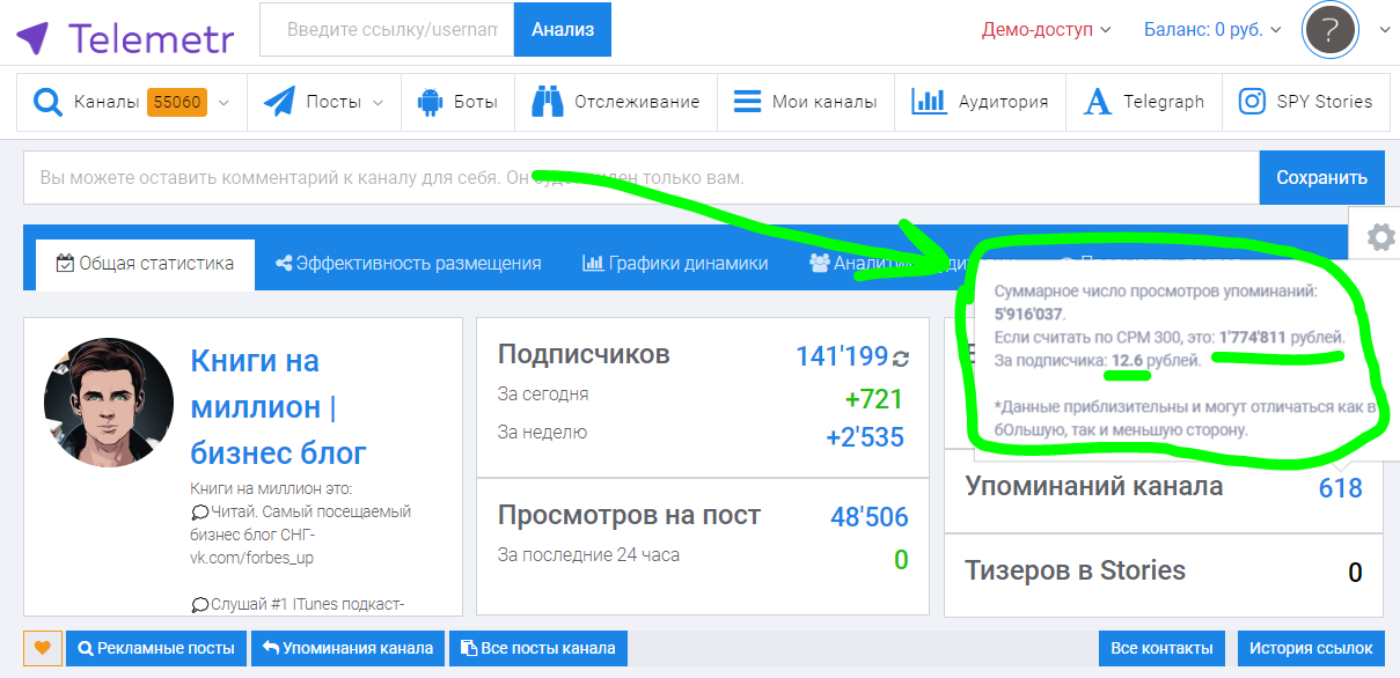The height and width of the screenshot is (678, 1400).
Task: Open the Мои каналы menu item
Action: [806, 102]
